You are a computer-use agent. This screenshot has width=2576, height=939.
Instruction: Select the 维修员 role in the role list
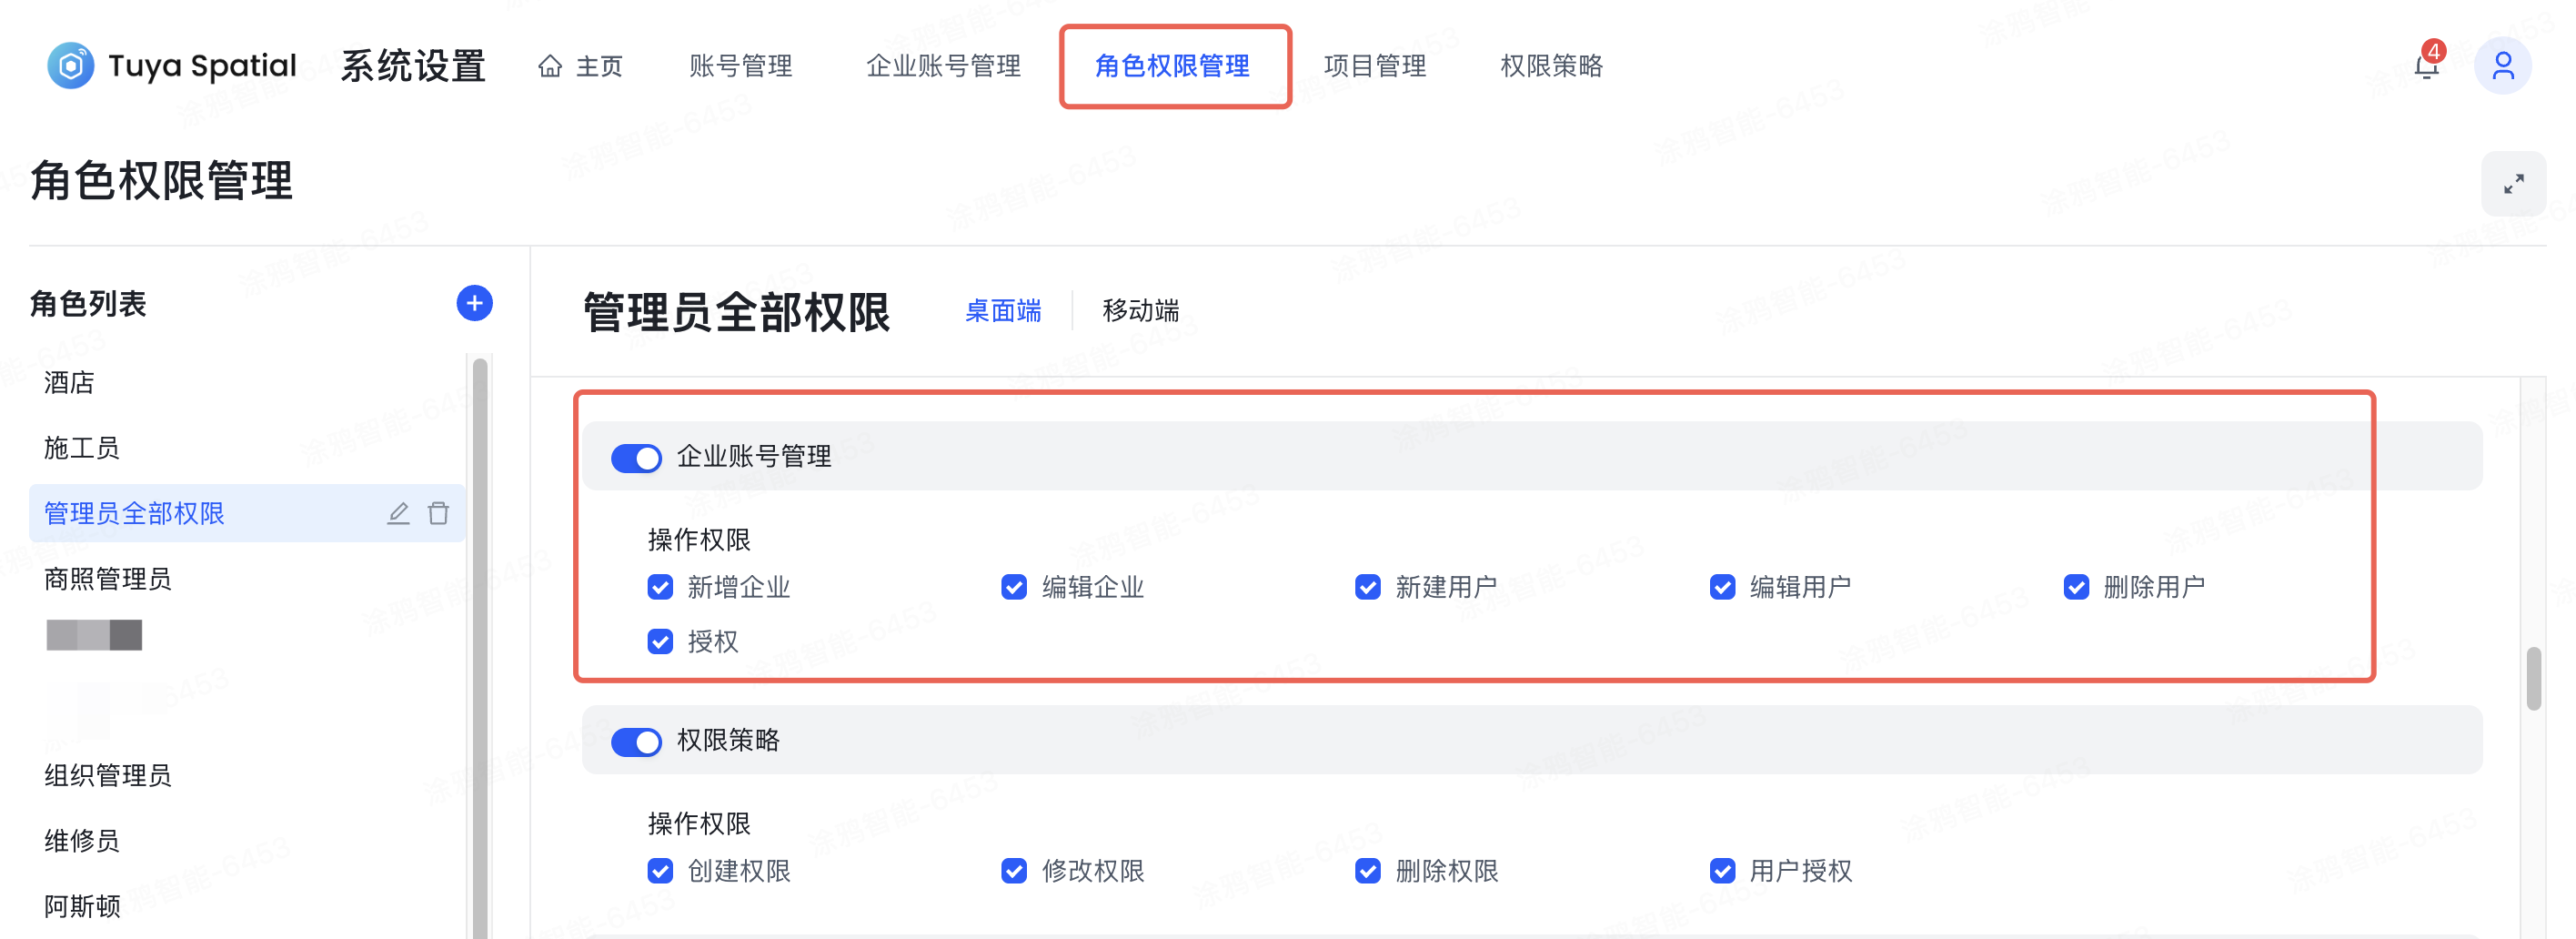click(x=80, y=842)
